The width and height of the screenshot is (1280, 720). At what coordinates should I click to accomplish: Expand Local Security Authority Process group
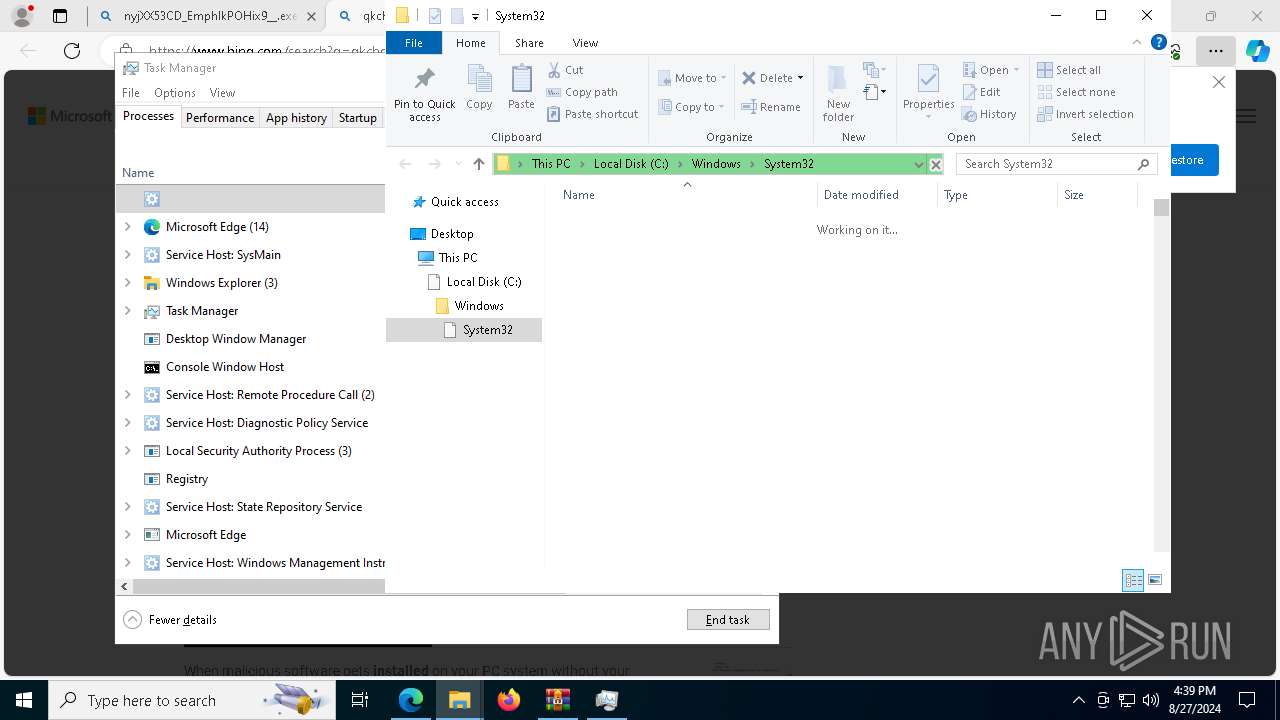click(x=127, y=451)
